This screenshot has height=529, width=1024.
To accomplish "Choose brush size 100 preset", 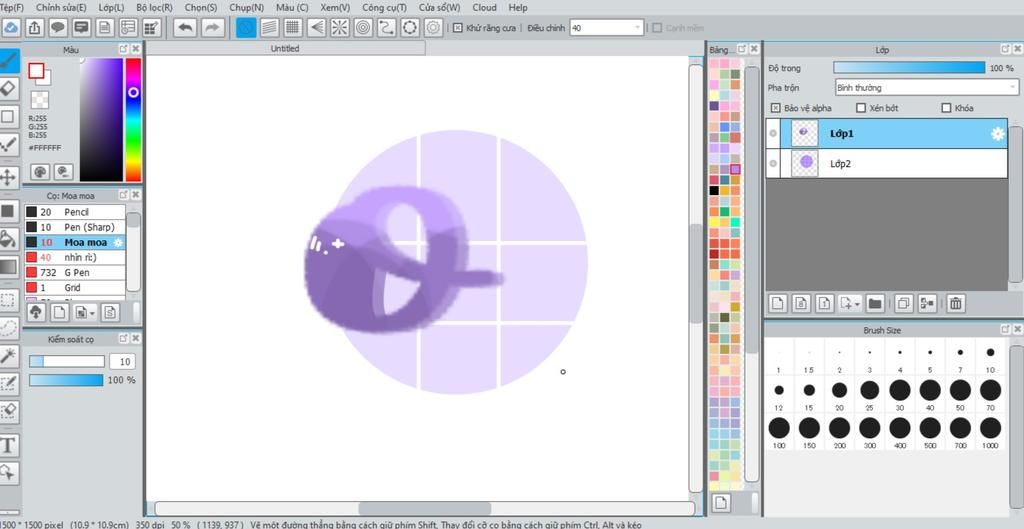I will tap(778, 432).
